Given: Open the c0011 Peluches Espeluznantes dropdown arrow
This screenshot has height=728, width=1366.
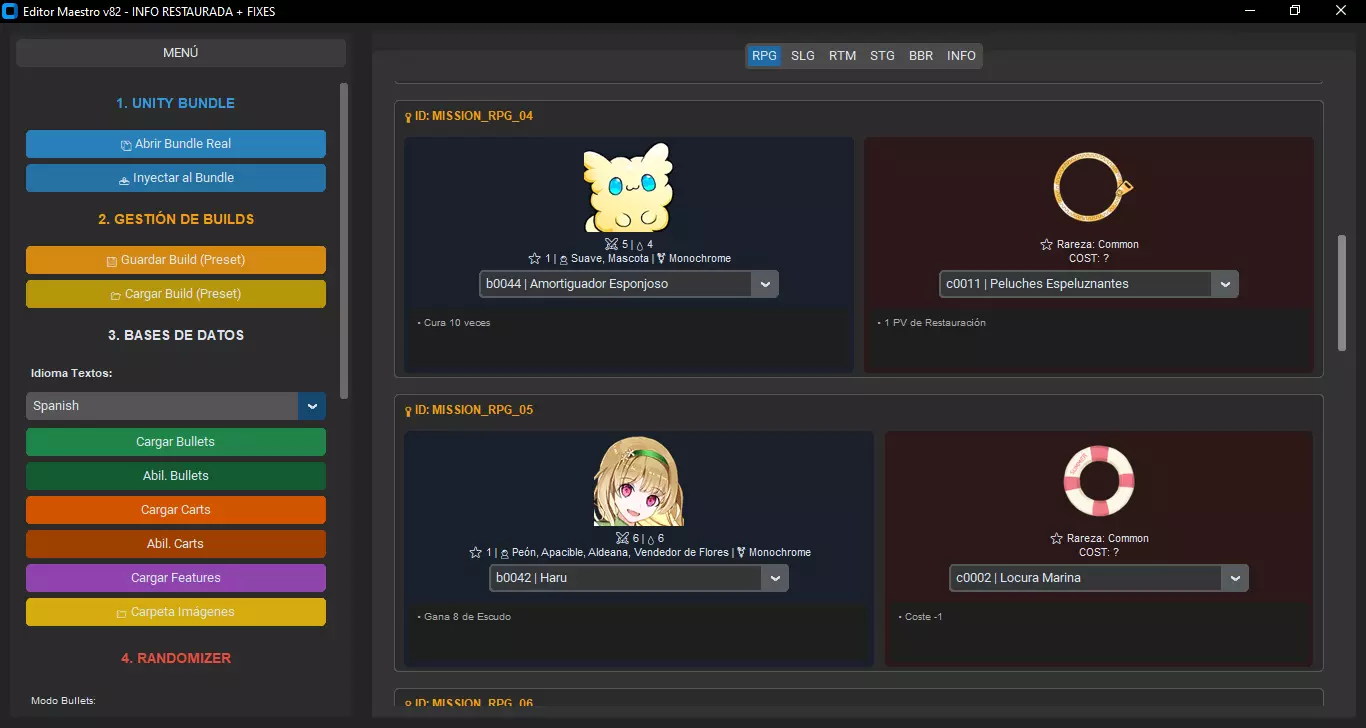Looking at the screenshot, I should pyautogui.click(x=1225, y=284).
